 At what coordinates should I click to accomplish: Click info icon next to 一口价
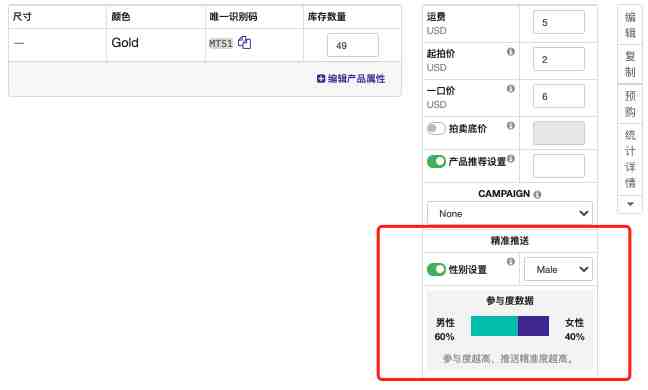pyautogui.click(x=511, y=88)
